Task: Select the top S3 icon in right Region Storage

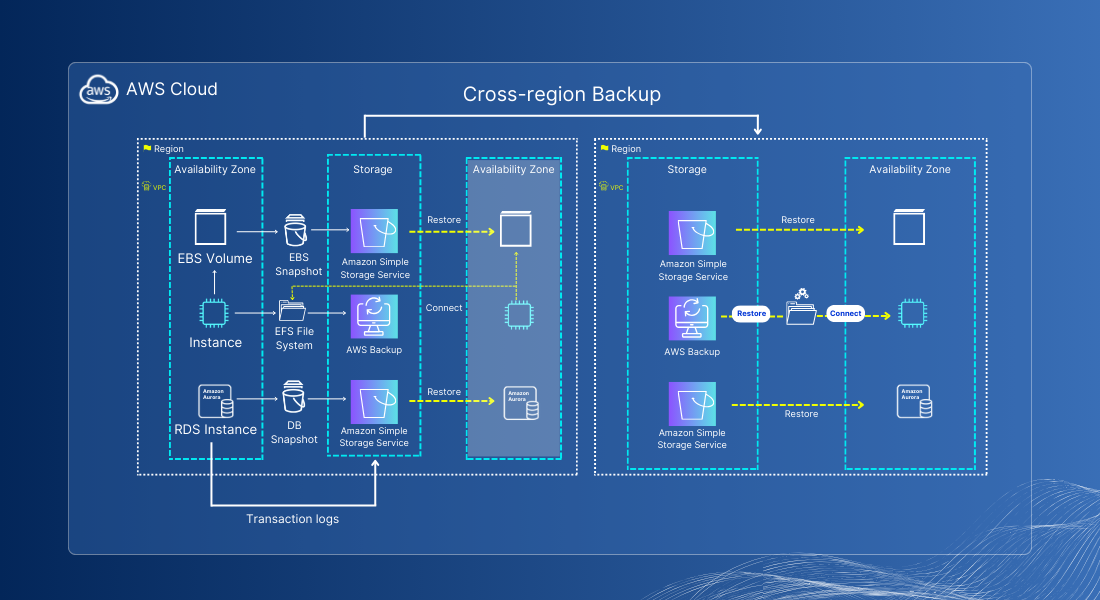Action: coord(692,233)
